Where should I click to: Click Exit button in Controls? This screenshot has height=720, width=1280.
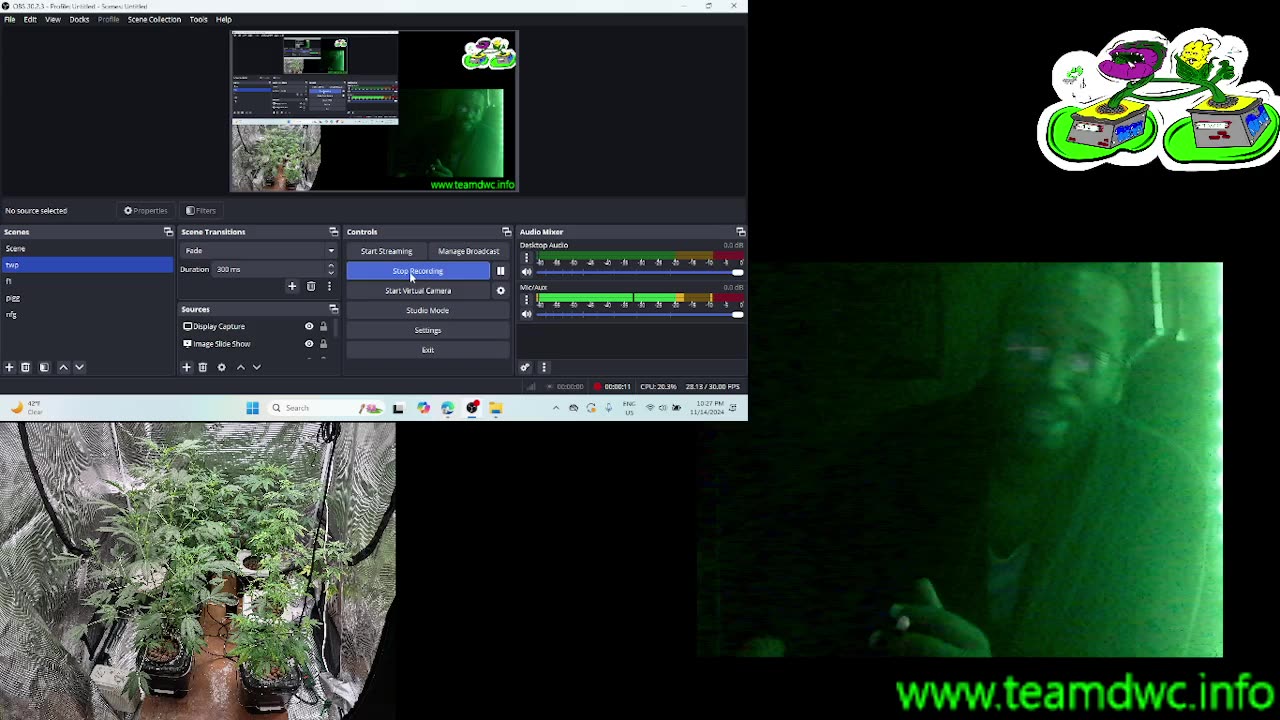click(x=427, y=350)
